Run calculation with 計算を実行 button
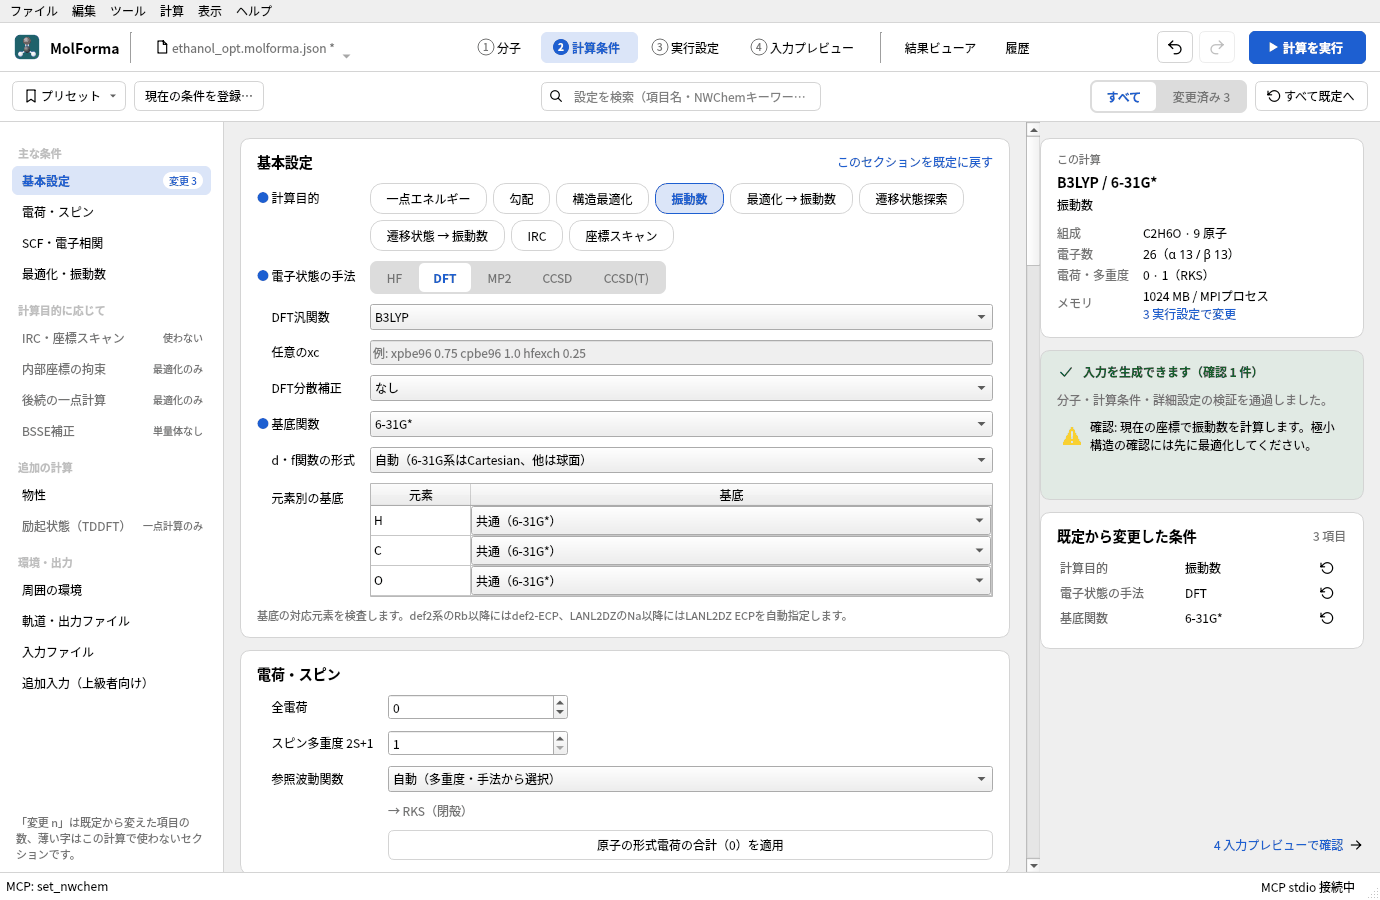1380x900 pixels. tap(1307, 47)
